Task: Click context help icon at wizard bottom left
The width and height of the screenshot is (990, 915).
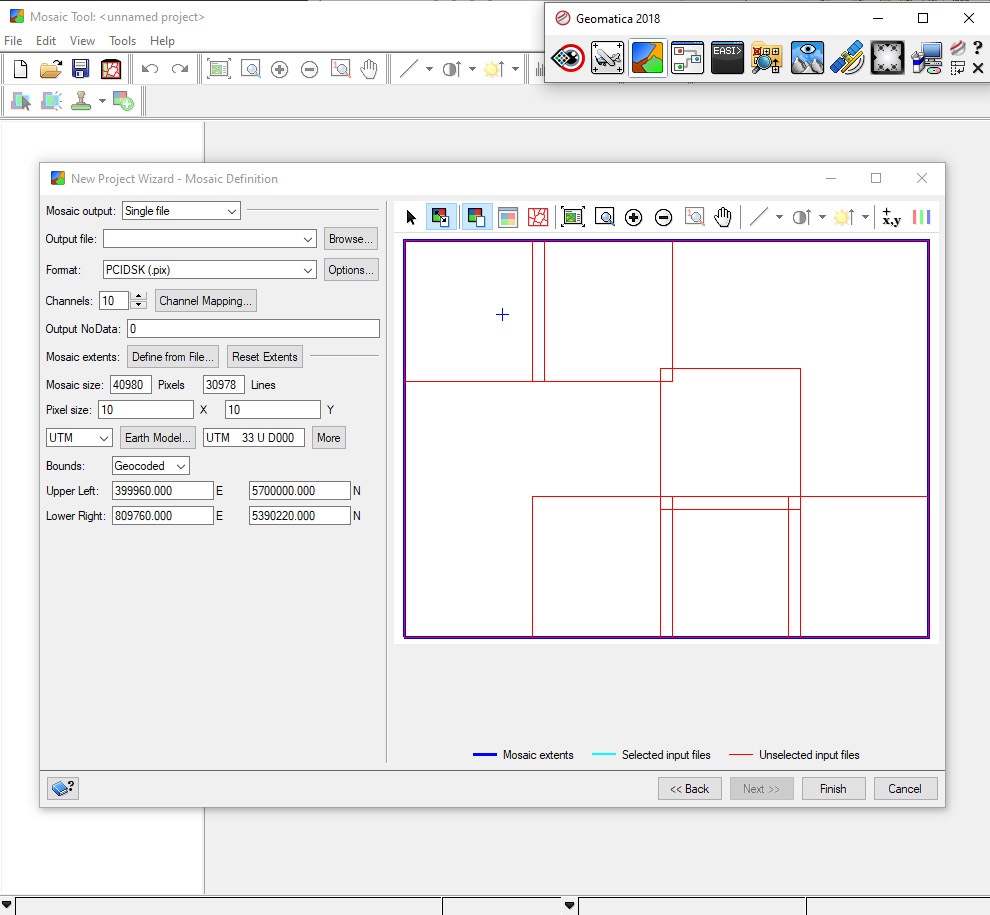Action: click(x=63, y=788)
